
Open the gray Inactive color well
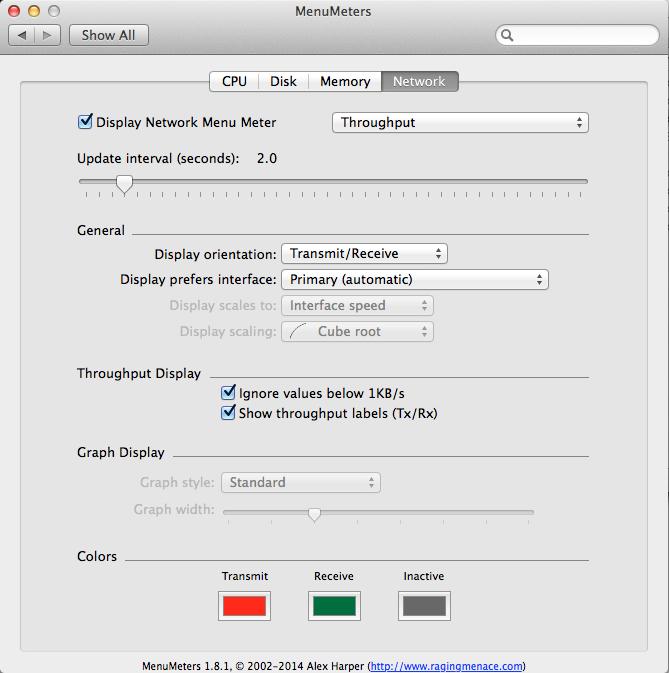click(424, 606)
